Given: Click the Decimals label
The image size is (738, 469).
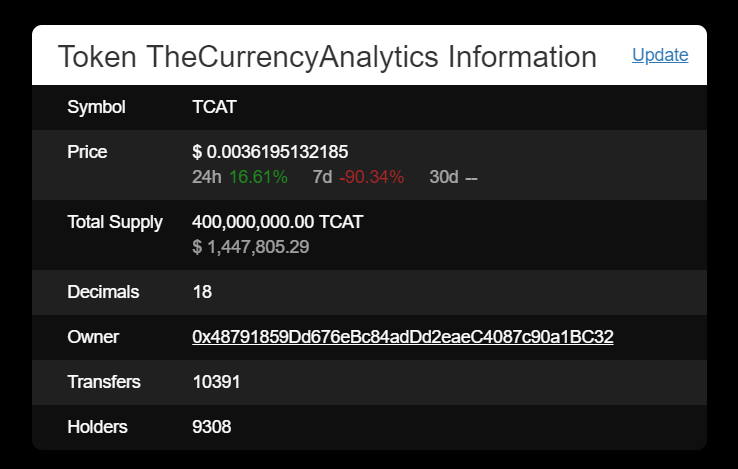Looking at the screenshot, I should click(103, 292).
